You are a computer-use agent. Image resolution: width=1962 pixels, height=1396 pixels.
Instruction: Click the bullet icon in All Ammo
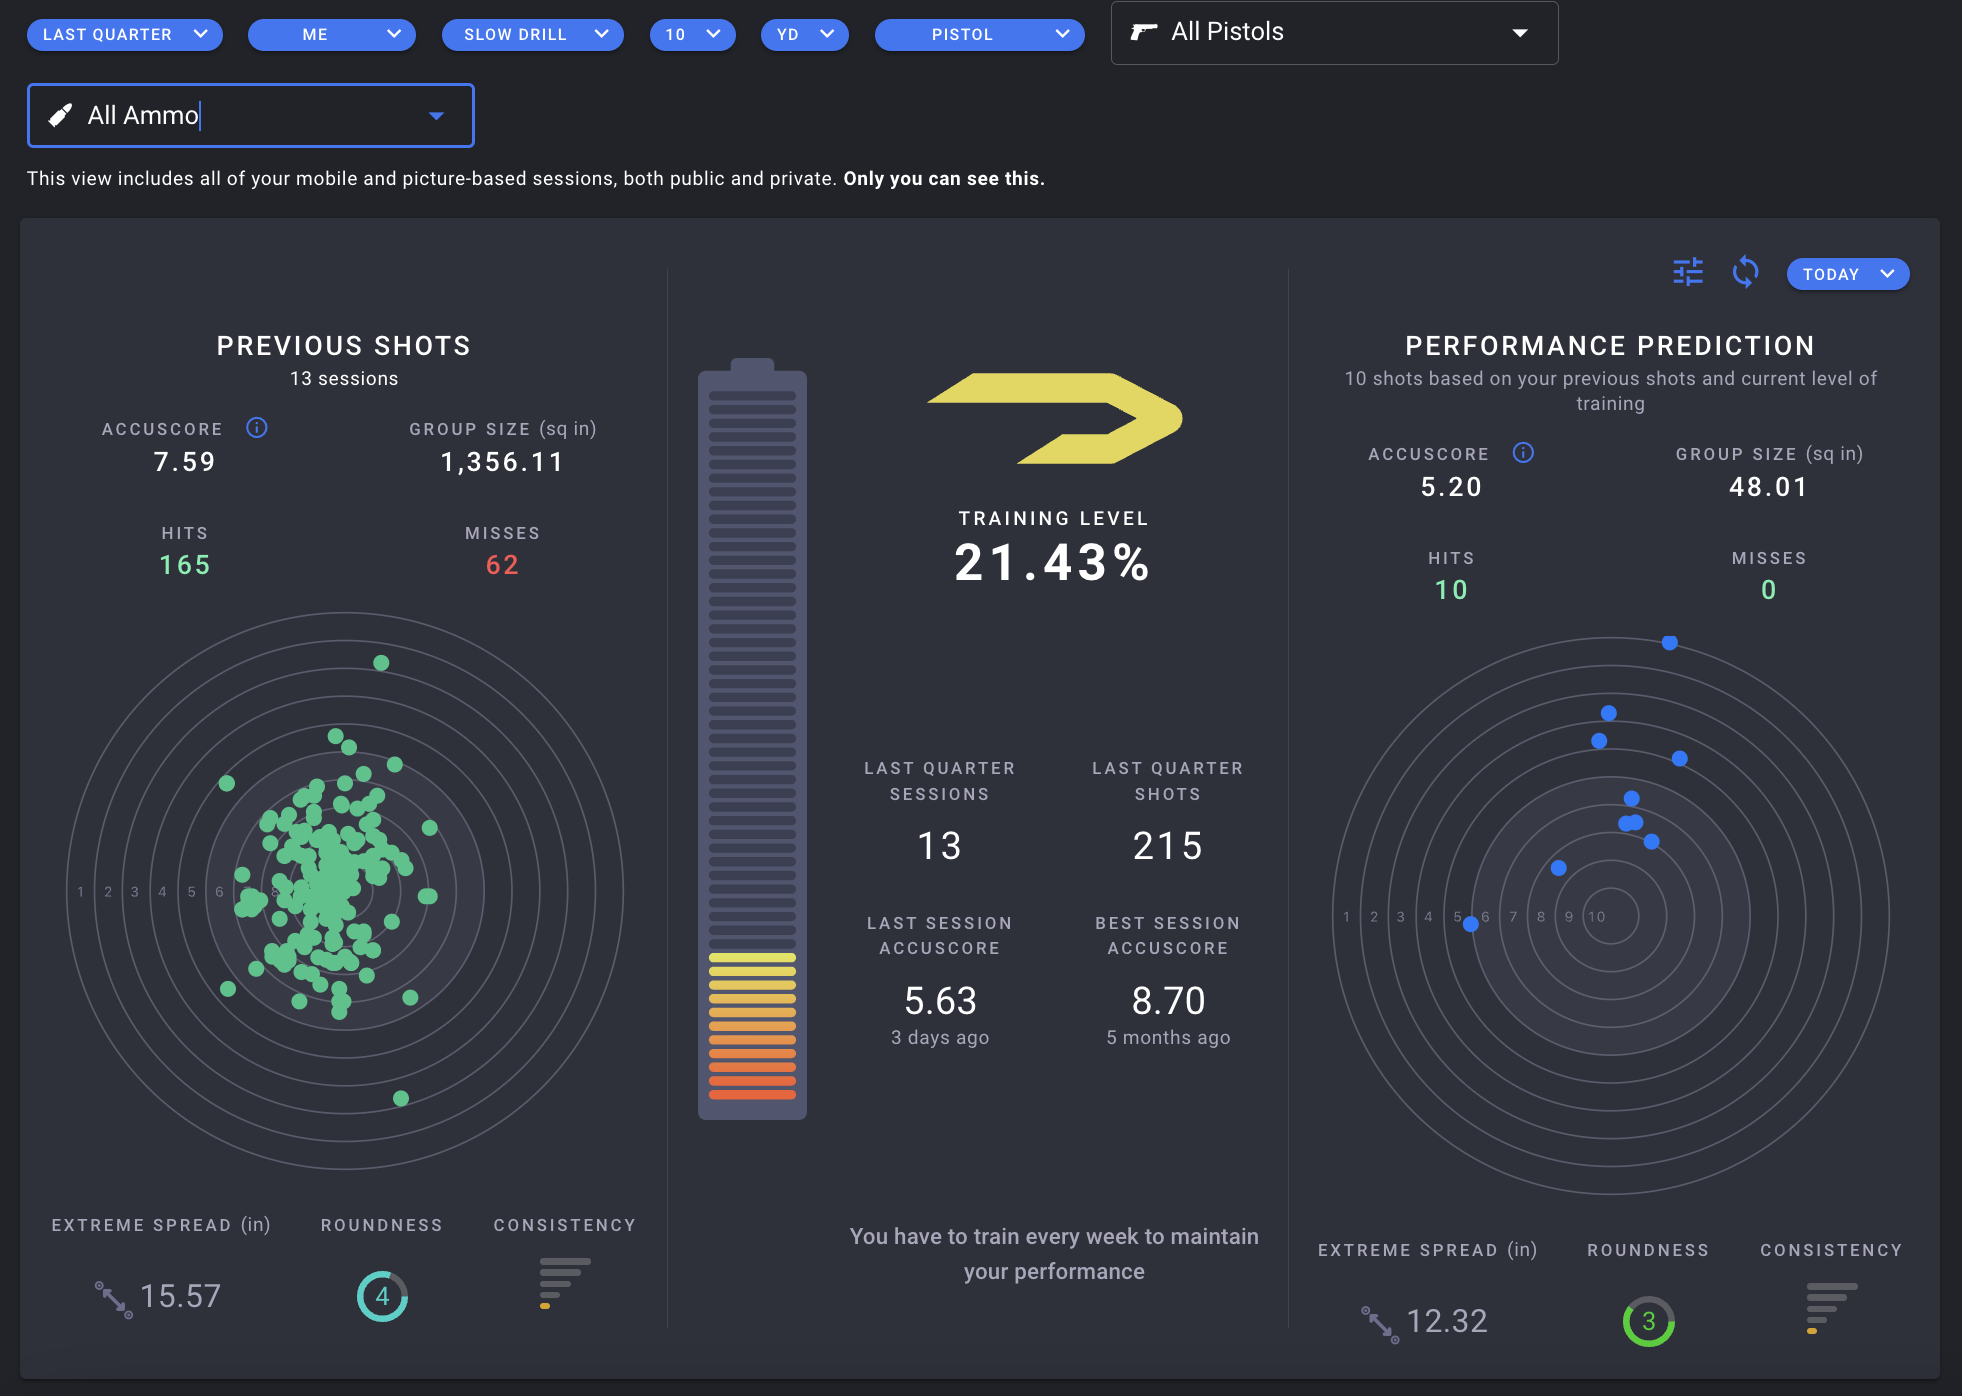point(60,115)
